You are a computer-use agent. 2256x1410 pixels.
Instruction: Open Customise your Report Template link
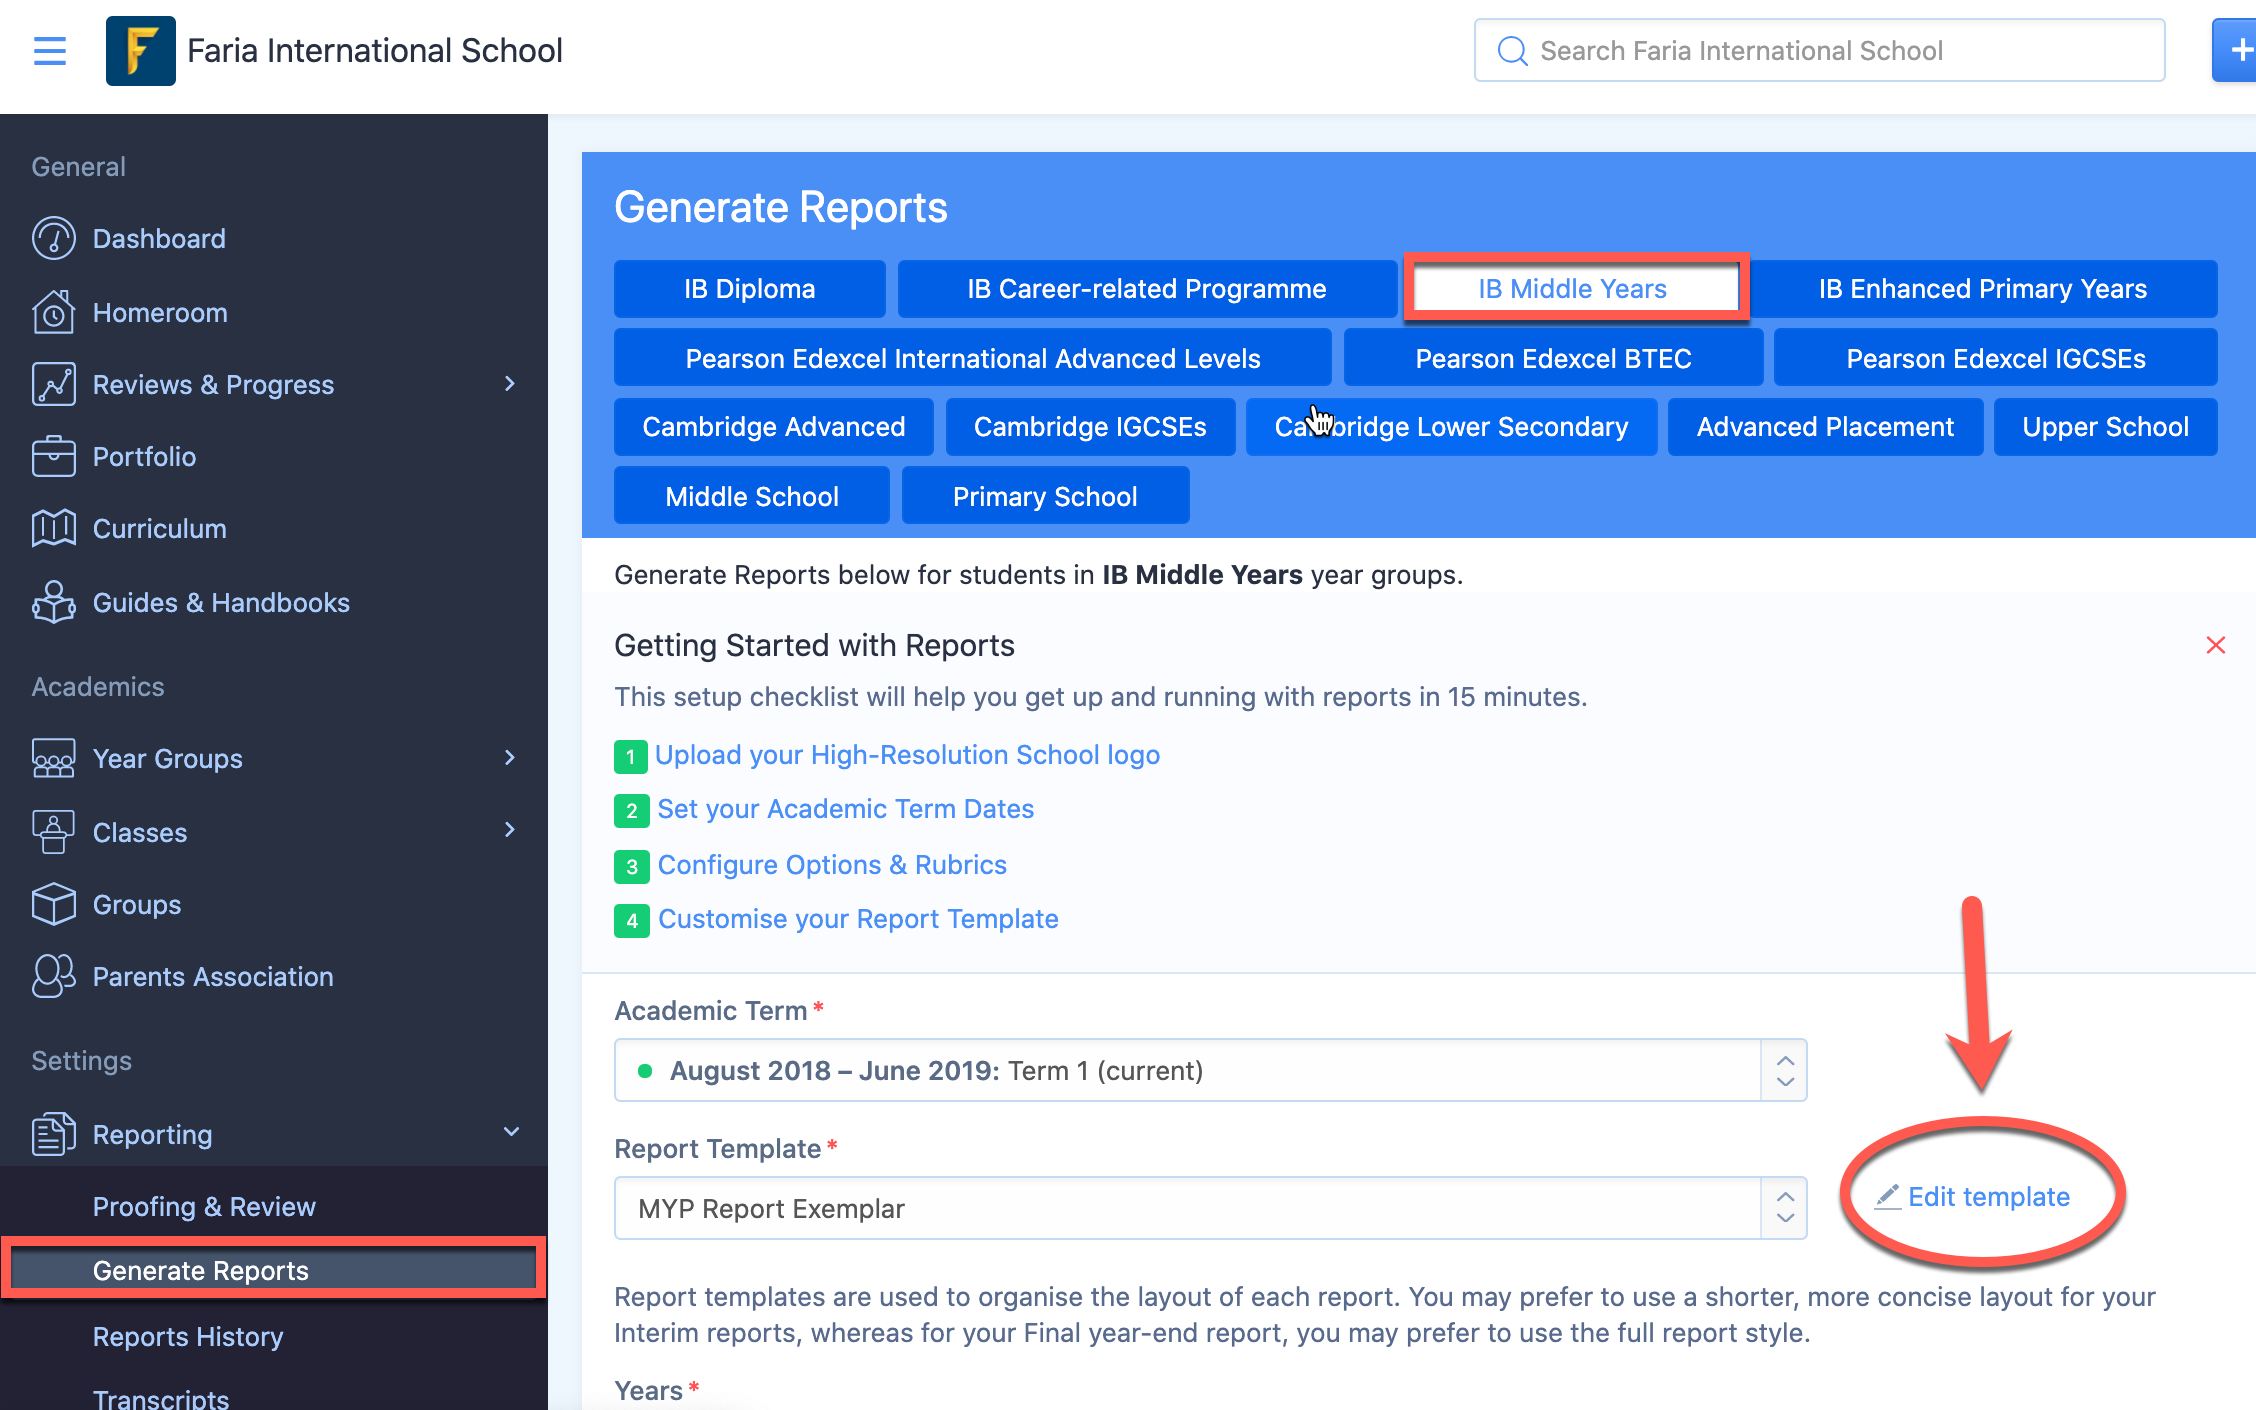858,919
